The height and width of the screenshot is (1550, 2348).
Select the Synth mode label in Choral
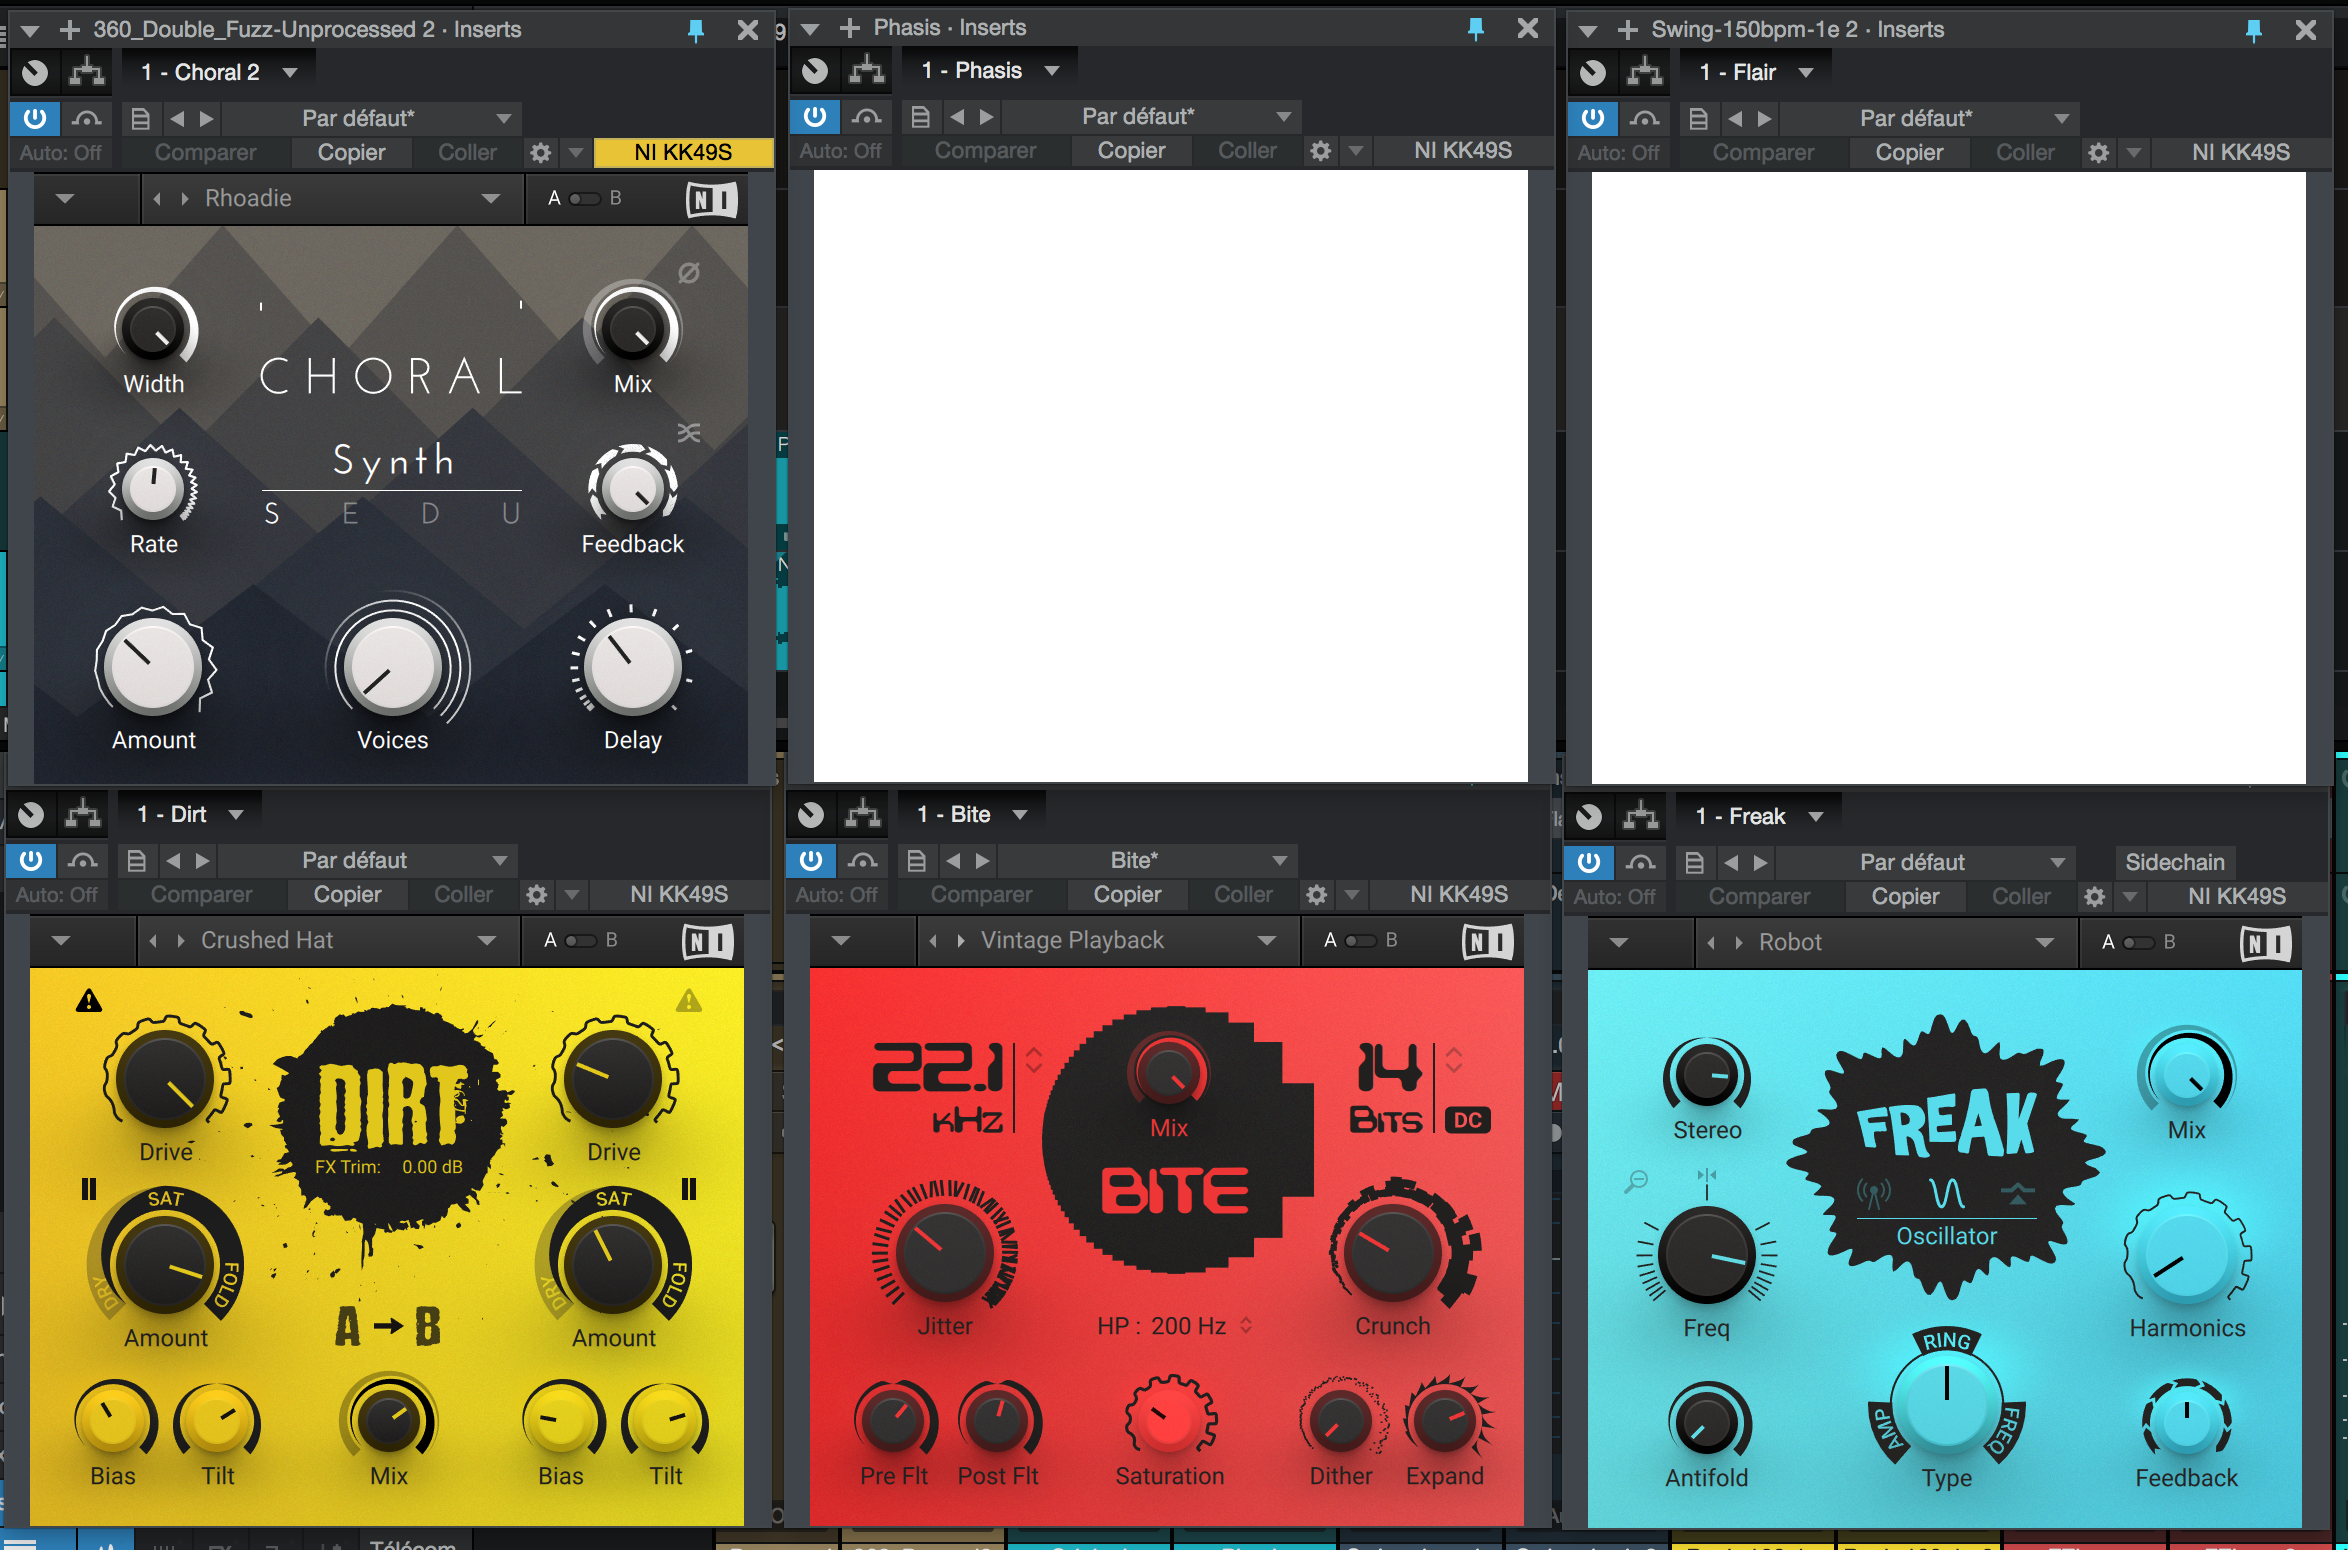pos(393,461)
